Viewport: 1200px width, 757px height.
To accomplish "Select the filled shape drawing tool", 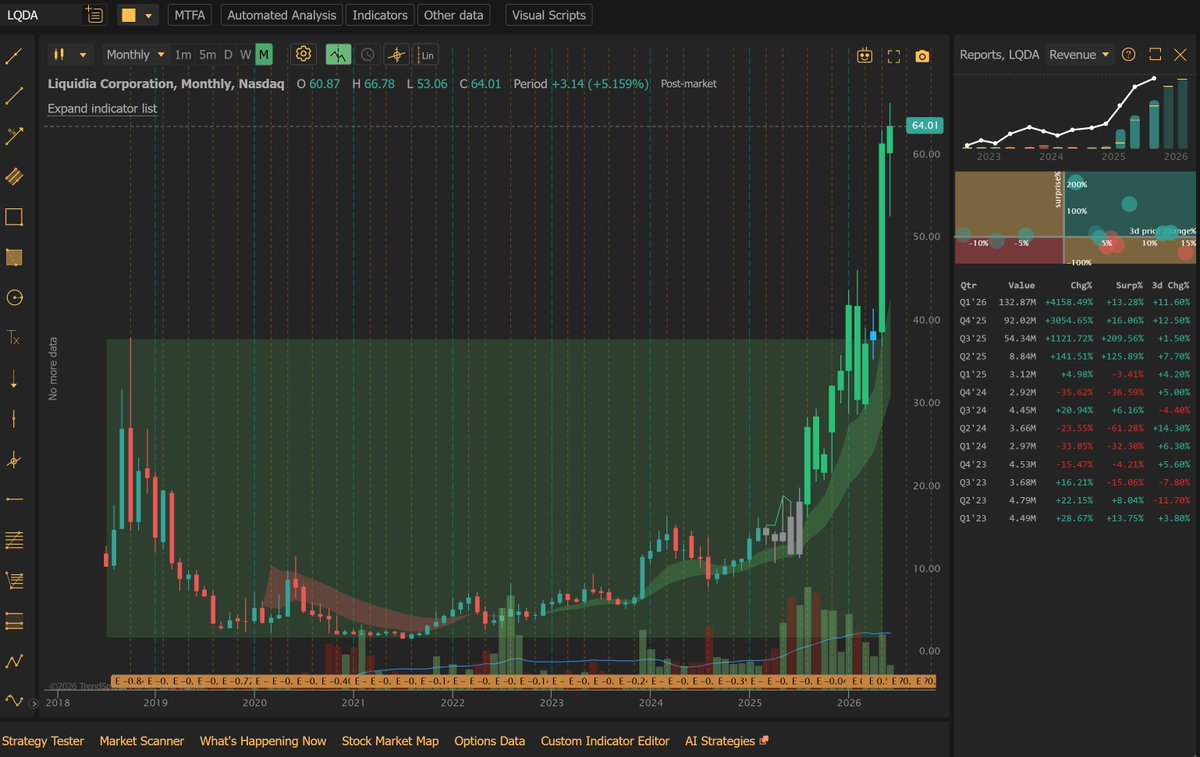I will 14,257.
